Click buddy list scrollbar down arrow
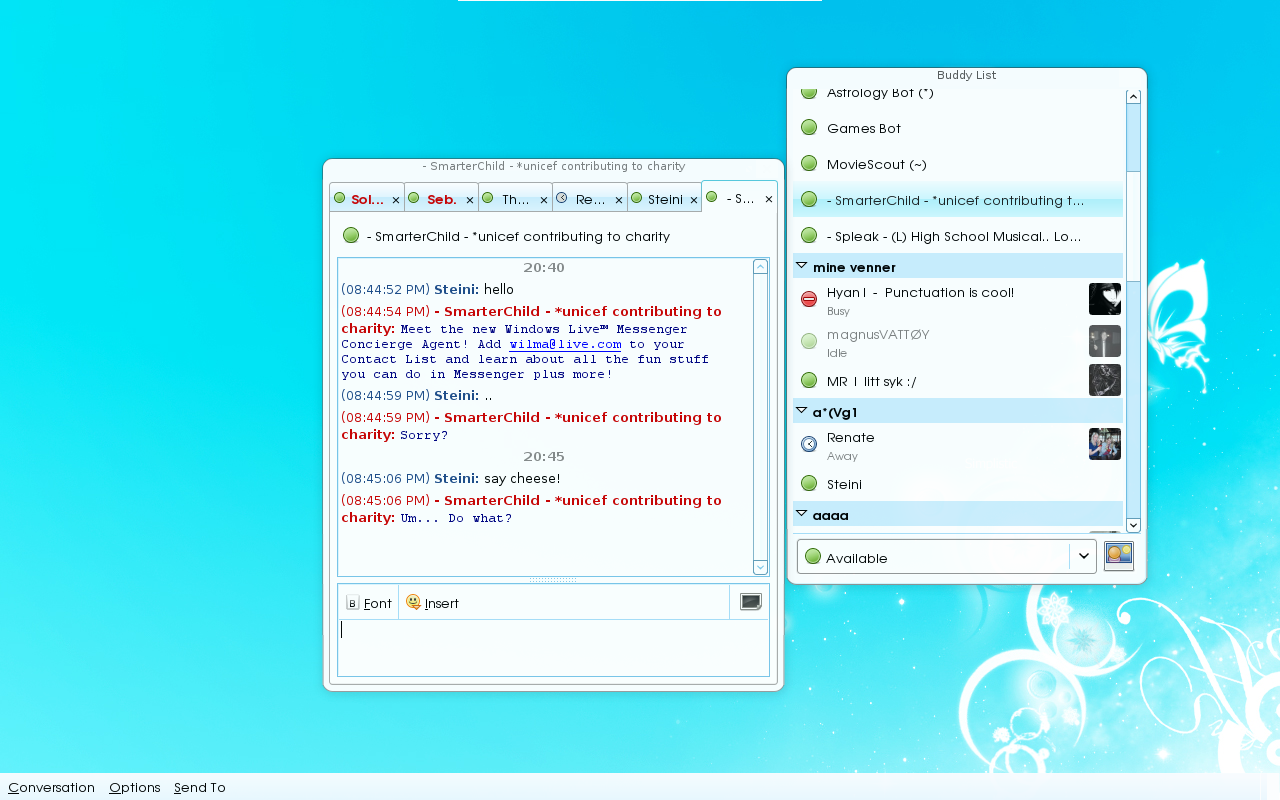 click(1133, 525)
